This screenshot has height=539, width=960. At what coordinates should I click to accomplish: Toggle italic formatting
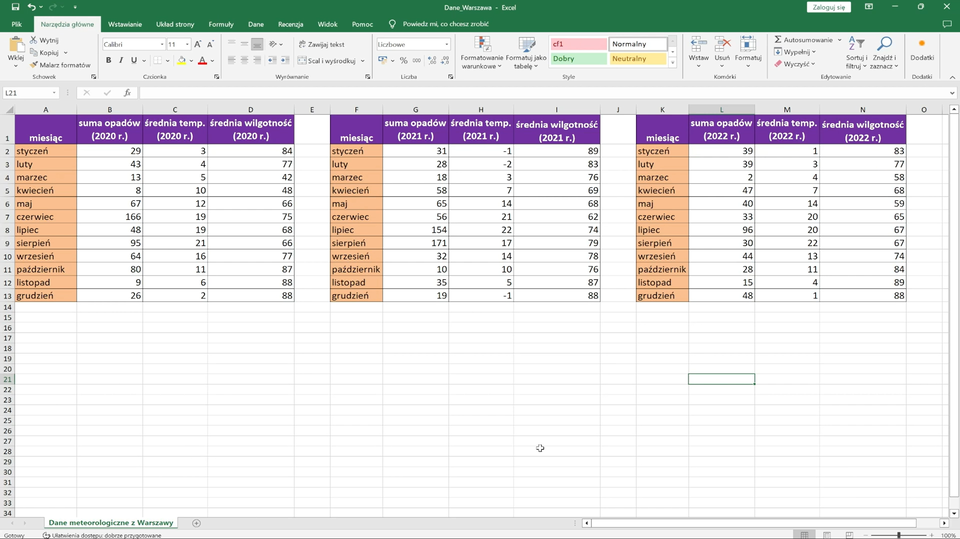pos(121,61)
